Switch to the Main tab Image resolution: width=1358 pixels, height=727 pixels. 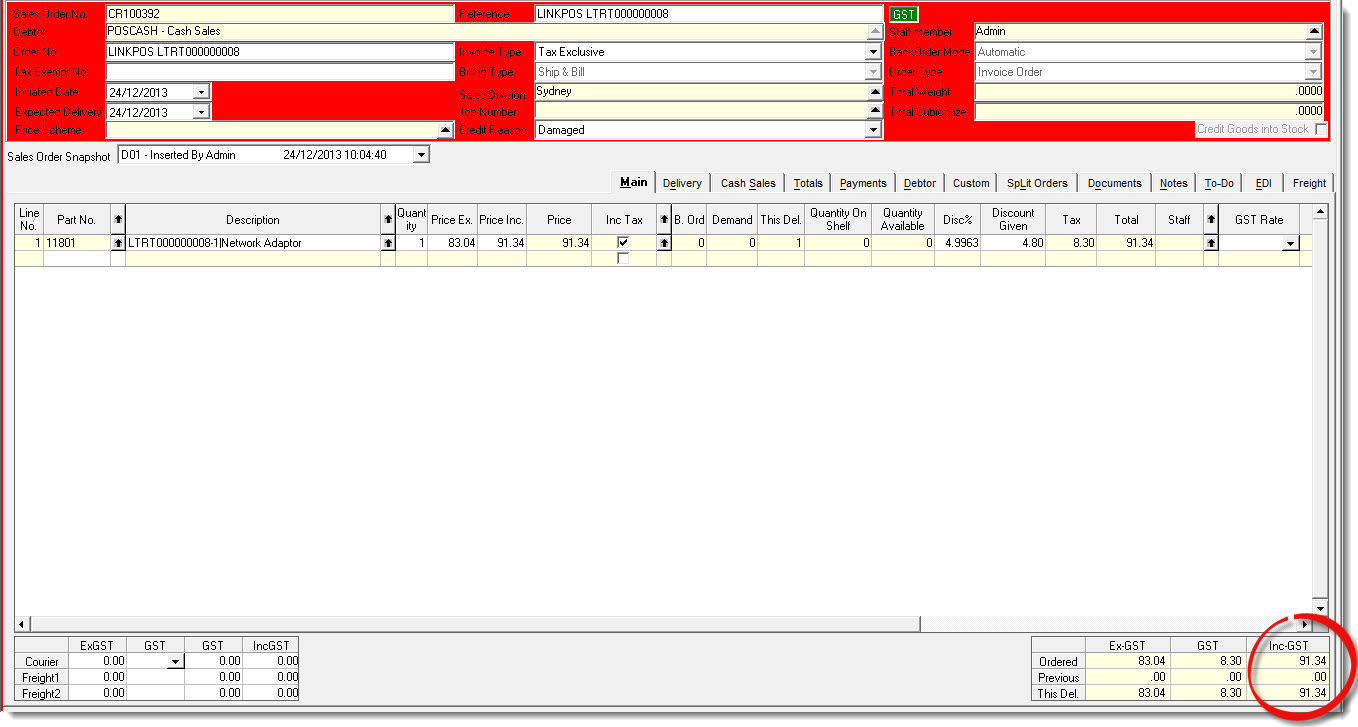(633, 182)
